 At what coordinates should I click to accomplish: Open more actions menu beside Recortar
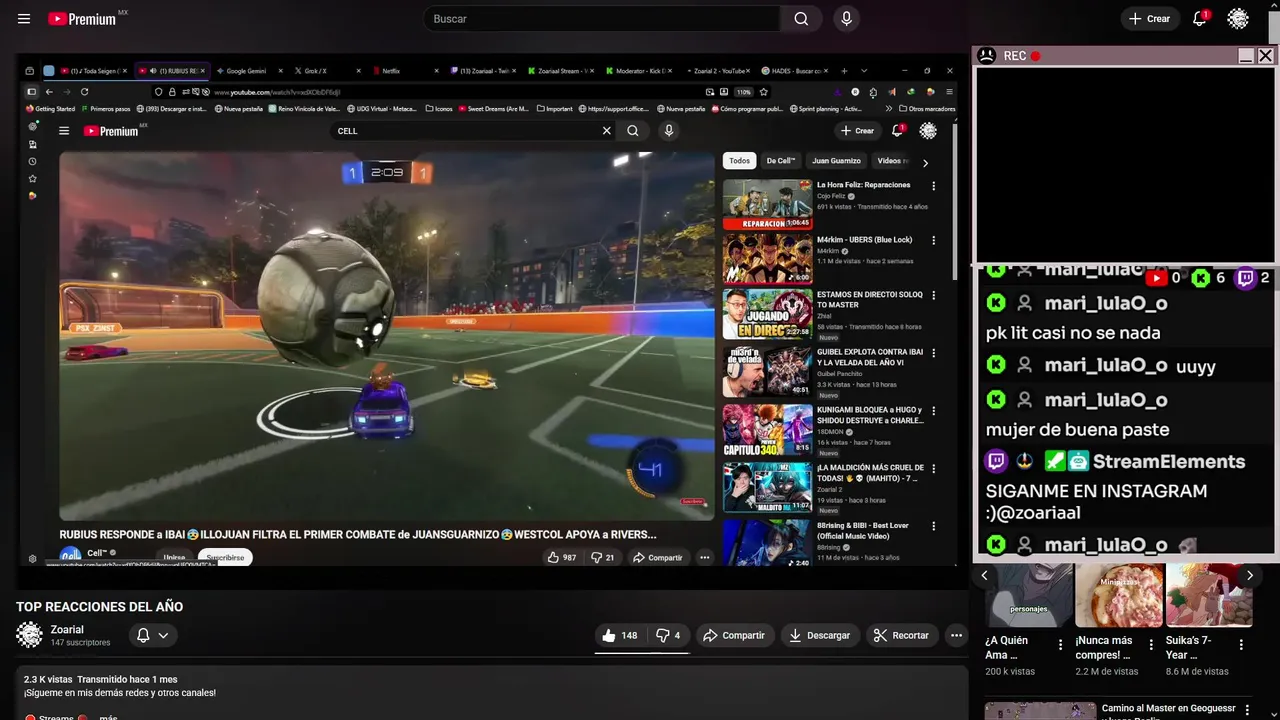click(956, 635)
